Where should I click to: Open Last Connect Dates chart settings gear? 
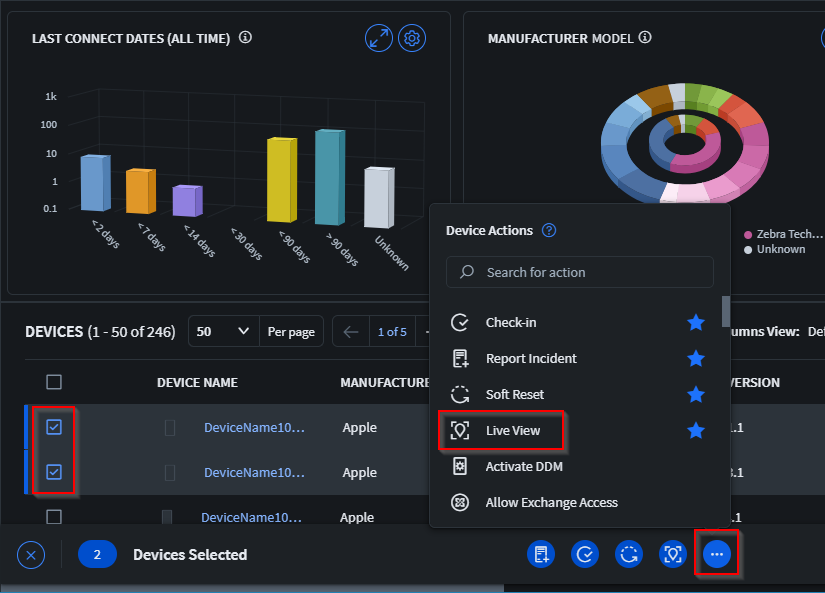coord(412,39)
